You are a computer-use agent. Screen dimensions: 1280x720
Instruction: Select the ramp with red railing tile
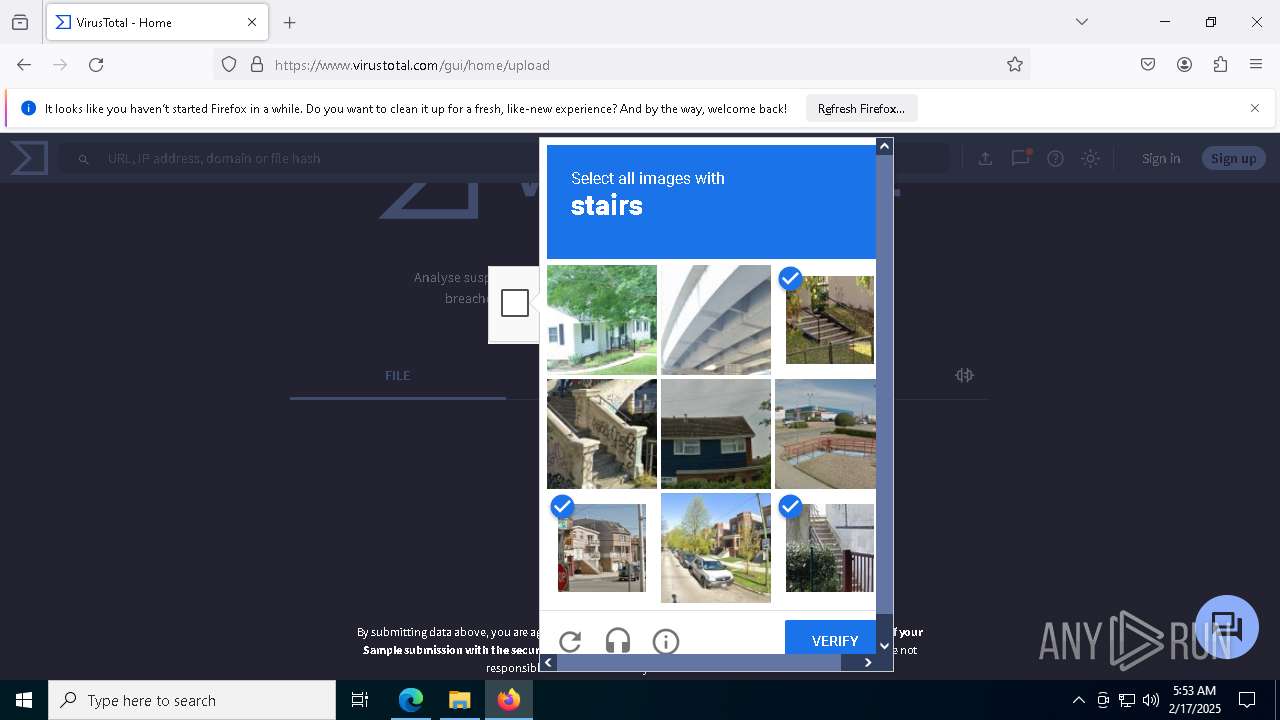[826, 434]
